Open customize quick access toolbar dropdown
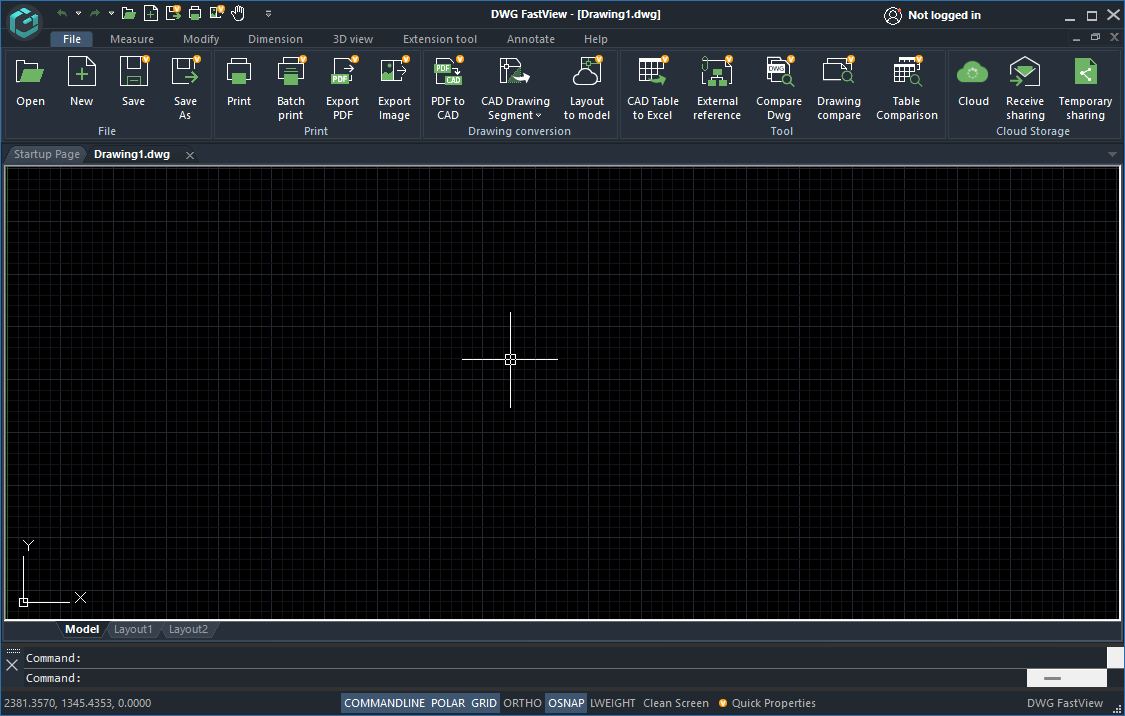Viewport: 1125px width, 716px height. (x=268, y=14)
